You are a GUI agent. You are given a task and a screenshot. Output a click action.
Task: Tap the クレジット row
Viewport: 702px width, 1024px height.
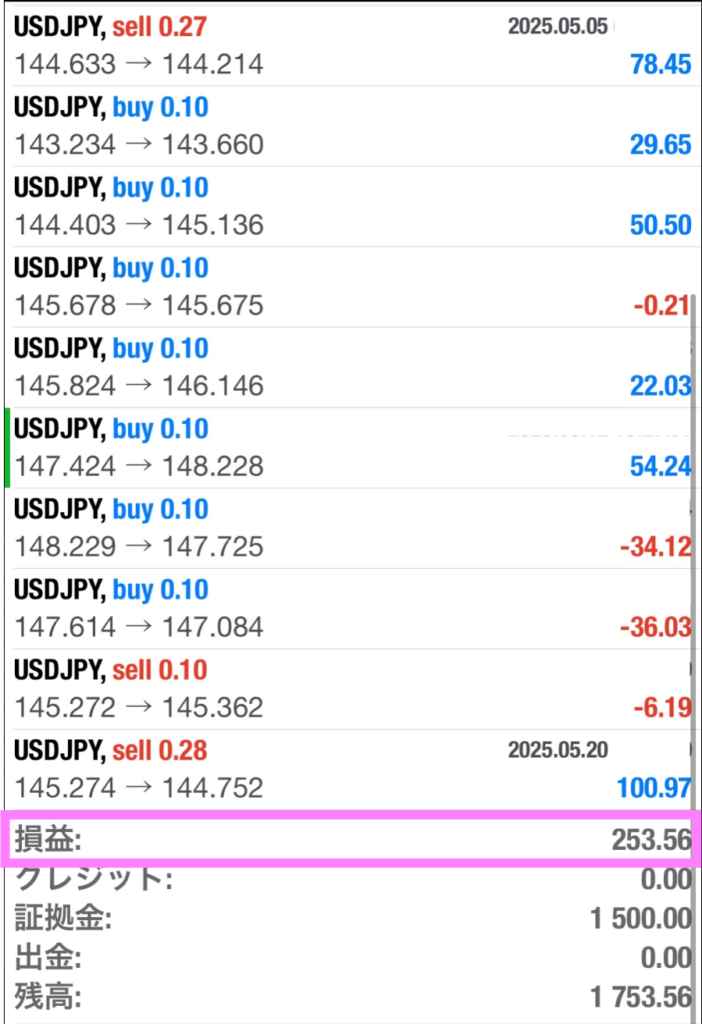tap(351, 879)
